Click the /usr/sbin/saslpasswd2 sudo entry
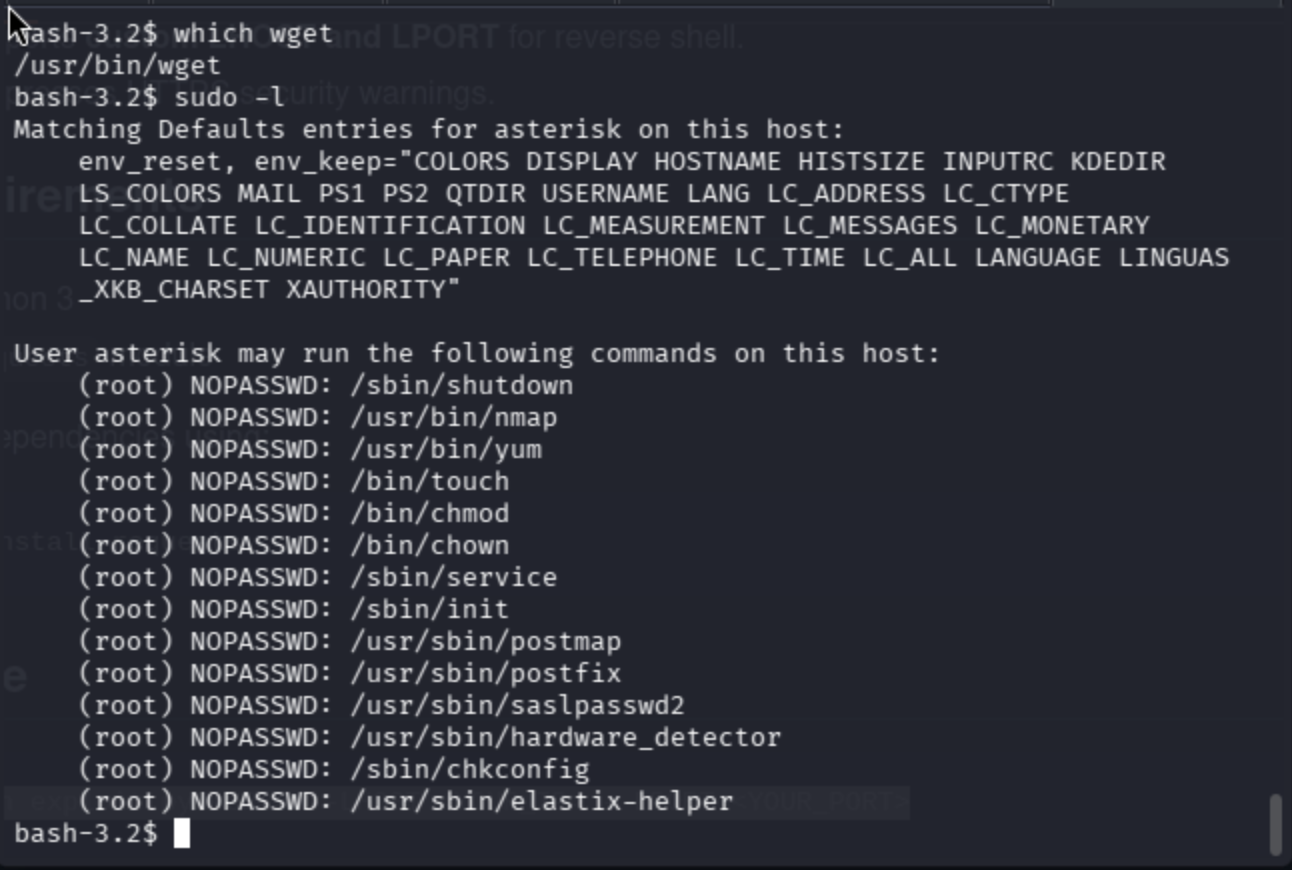The height and width of the screenshot is (870, 1292). point(517,705)
